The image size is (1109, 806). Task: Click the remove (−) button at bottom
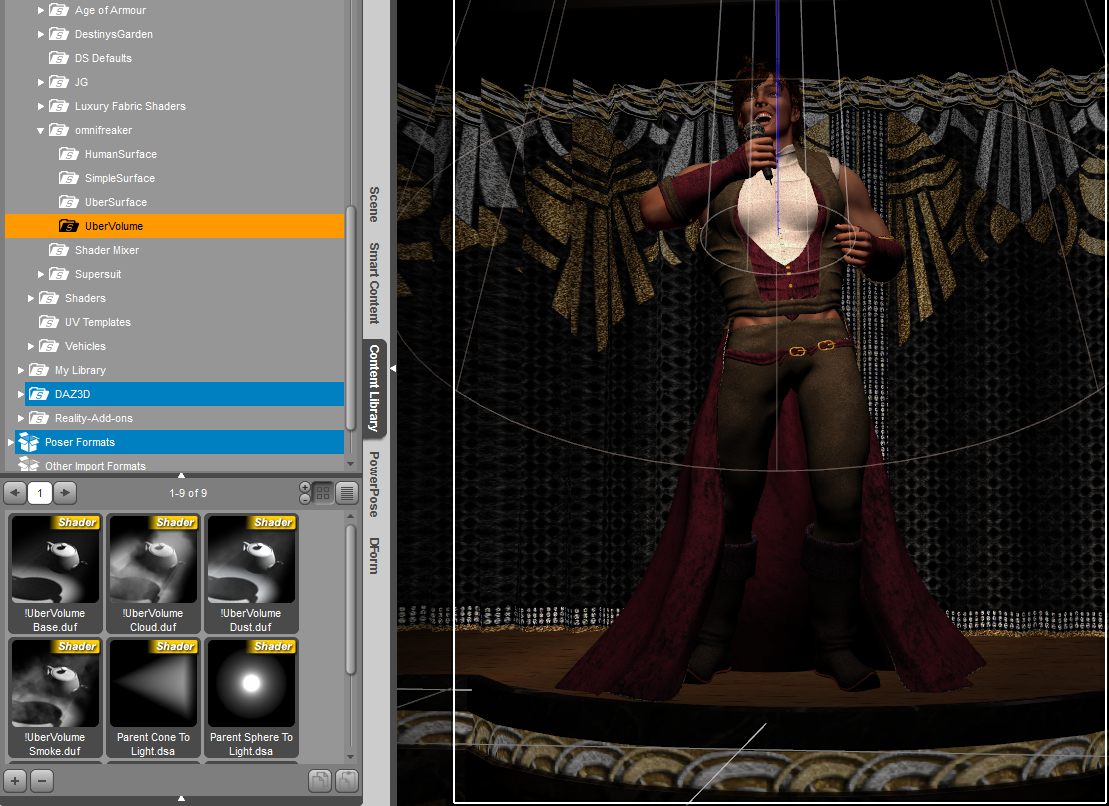coord(42,781)
